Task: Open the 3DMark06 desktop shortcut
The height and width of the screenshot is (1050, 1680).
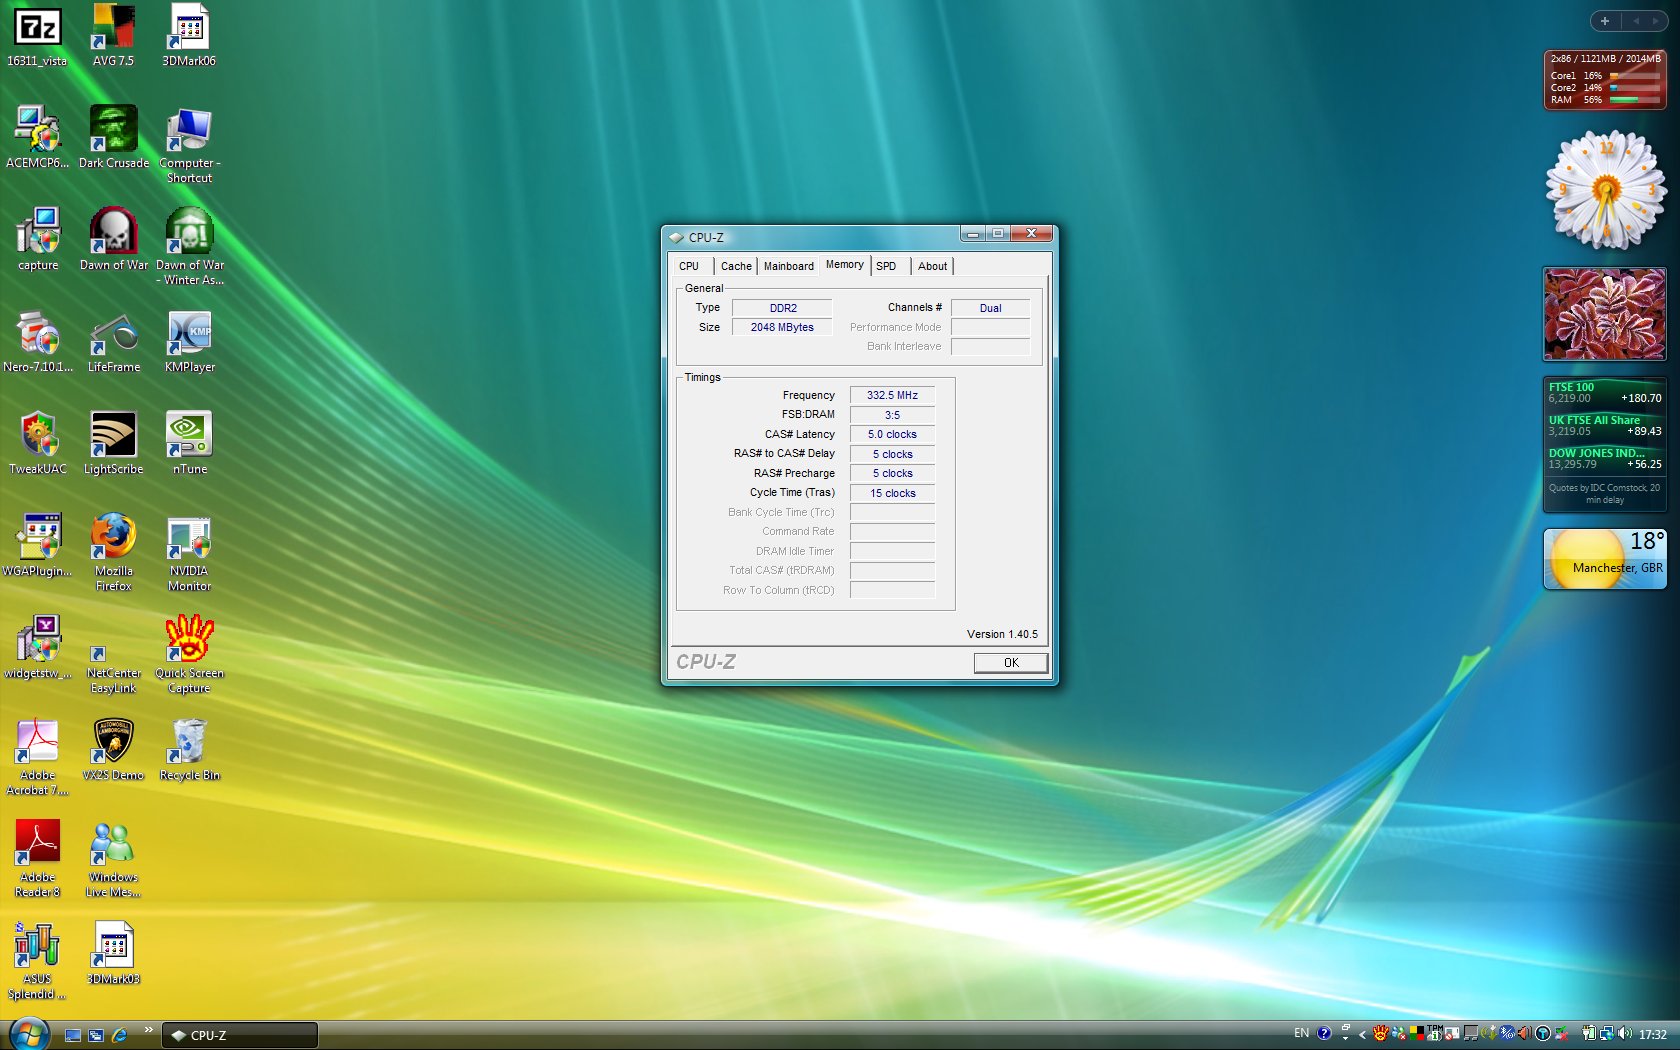Action: [x=189, y=30]
